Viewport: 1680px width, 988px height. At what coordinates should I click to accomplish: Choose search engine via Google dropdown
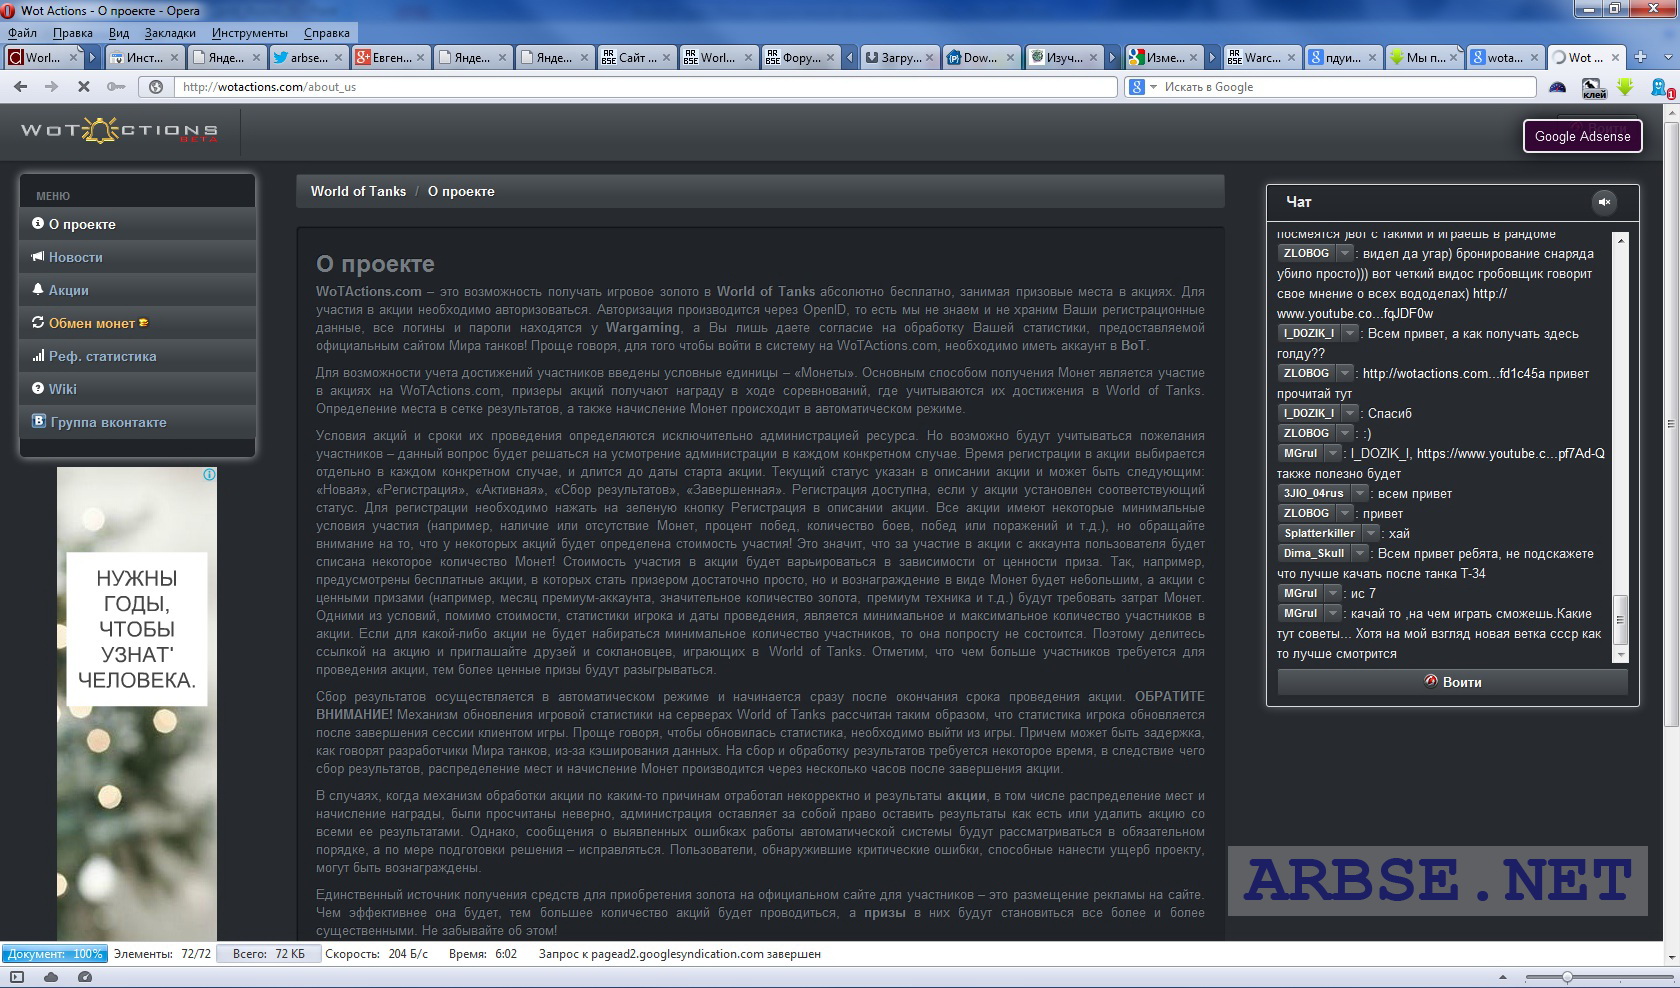(1143, 87)
